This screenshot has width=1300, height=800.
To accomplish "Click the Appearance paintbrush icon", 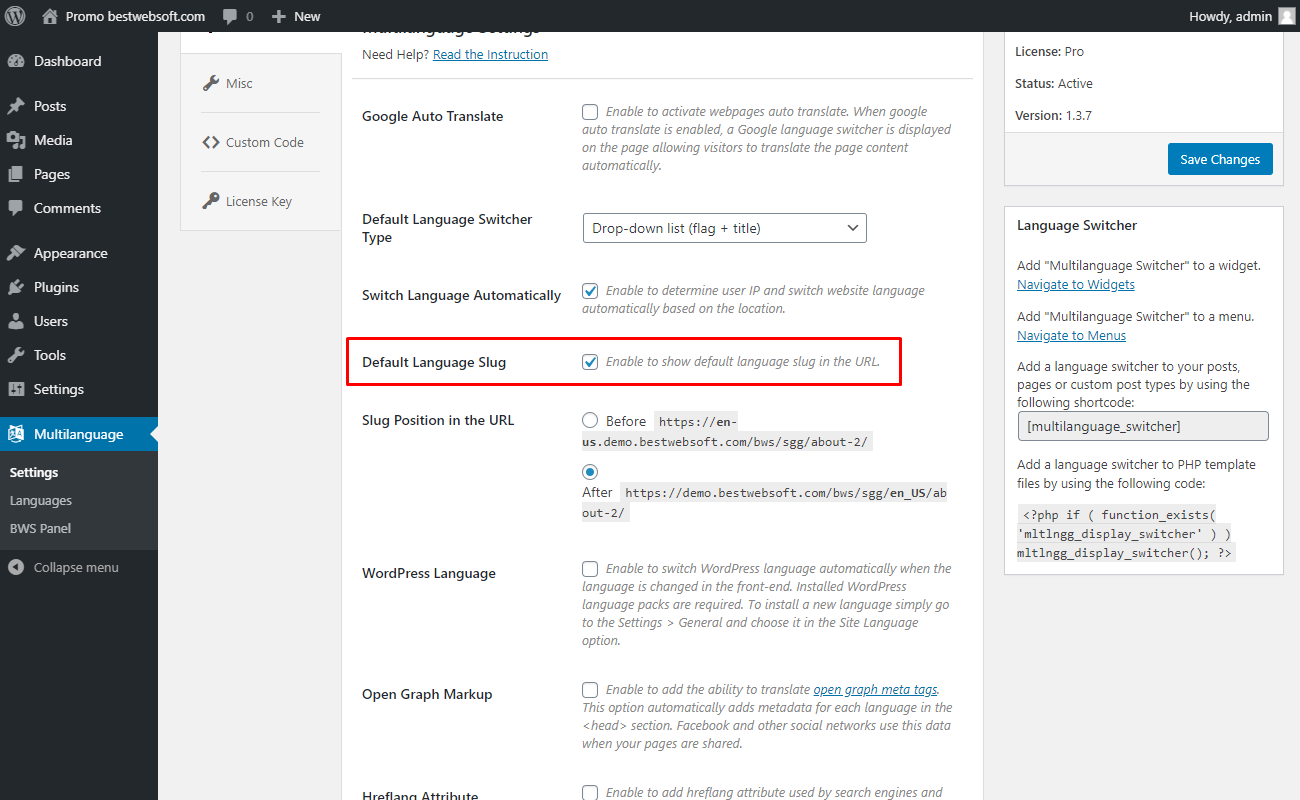I will 16,253.
